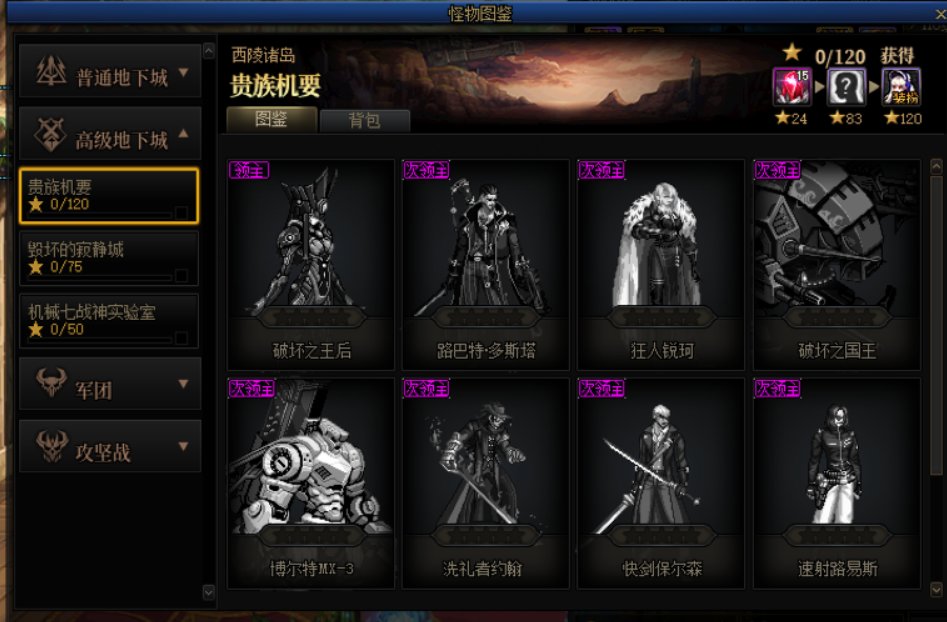Tick the checkbox on the 毁坏的寂静城 entry
The width and height of the screenshot is (947, 622).
click(181, 275)
